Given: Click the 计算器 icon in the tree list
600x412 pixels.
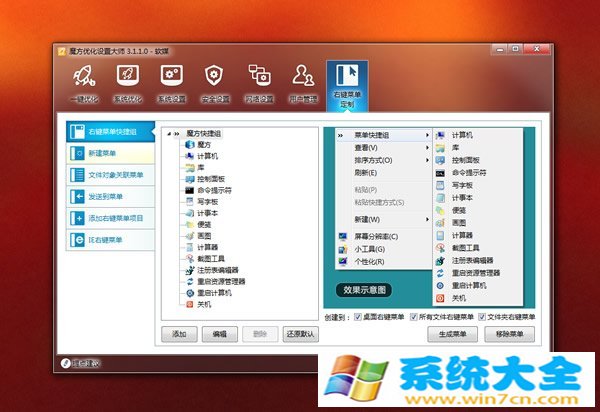Looking at the screenshot, I should (190, 248).
